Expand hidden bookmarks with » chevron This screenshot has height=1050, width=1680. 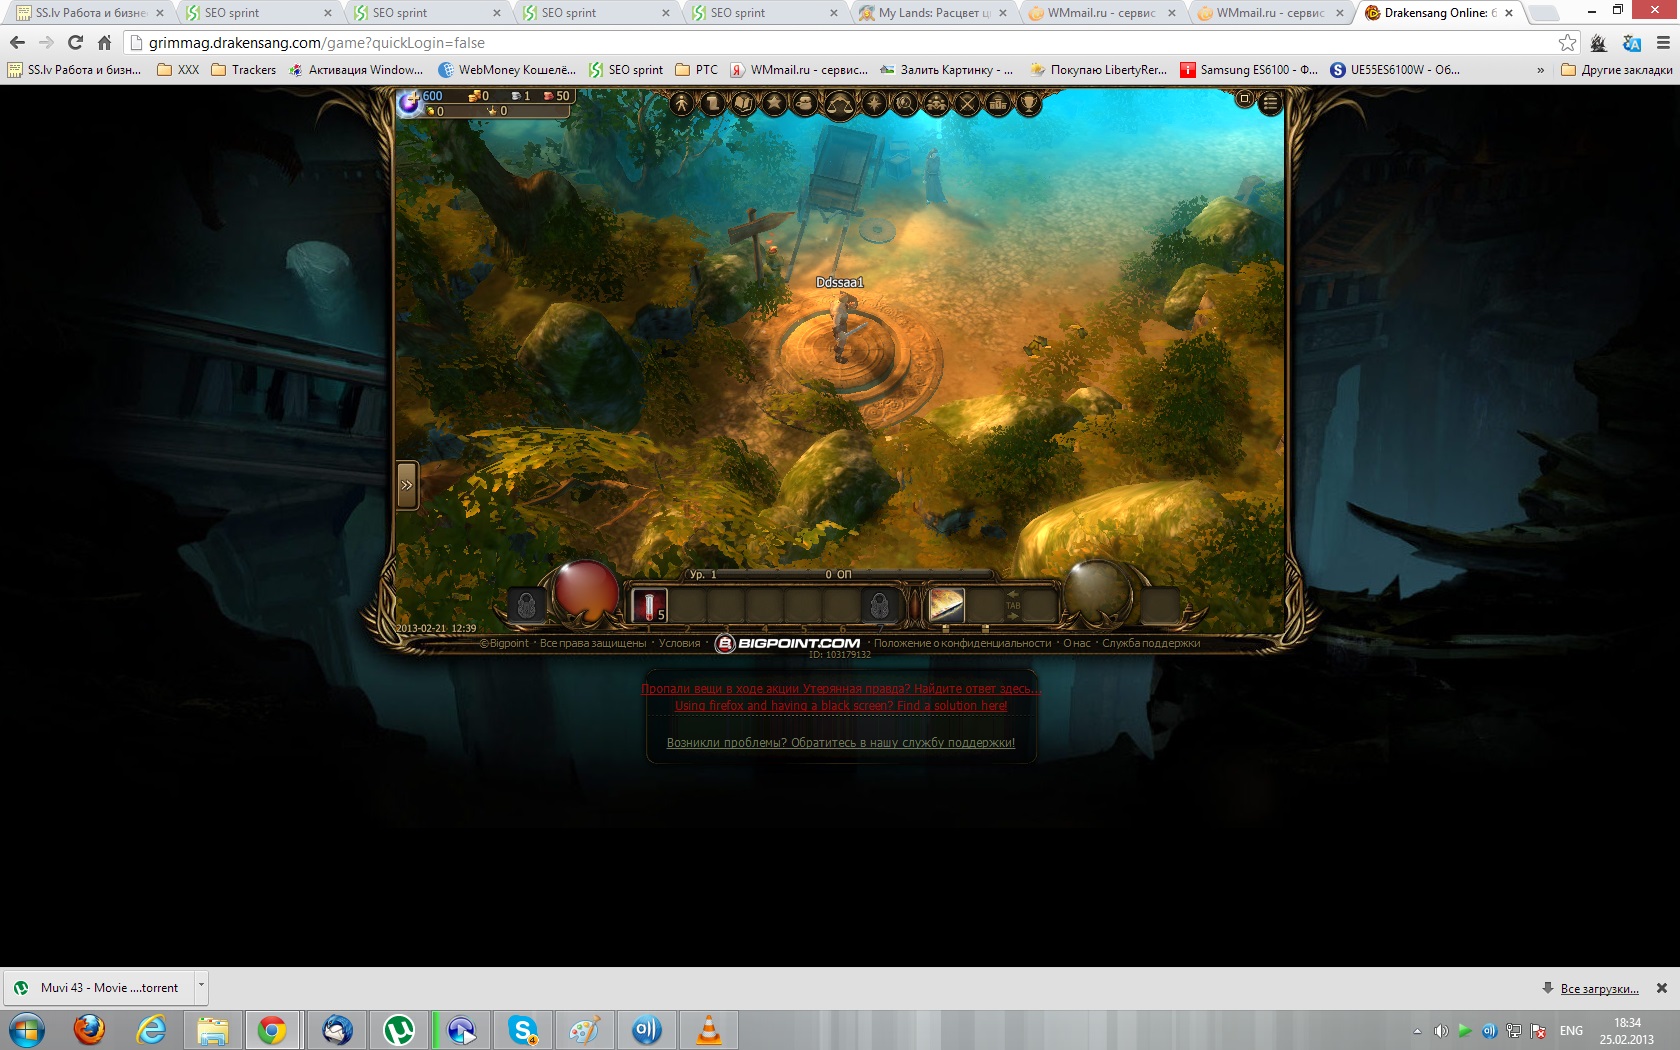tap(1540, 70)
